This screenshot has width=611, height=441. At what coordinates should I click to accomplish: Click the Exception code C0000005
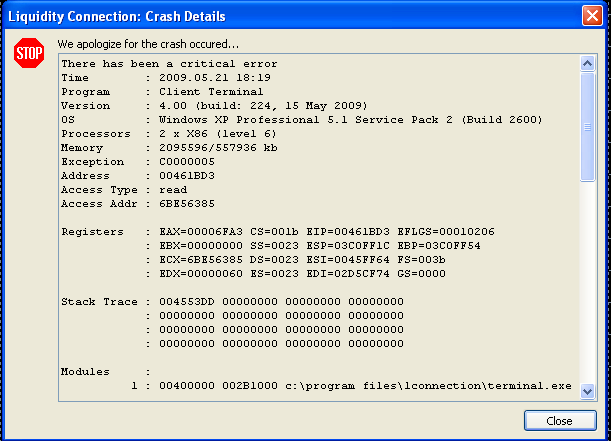tap(187, 162)
